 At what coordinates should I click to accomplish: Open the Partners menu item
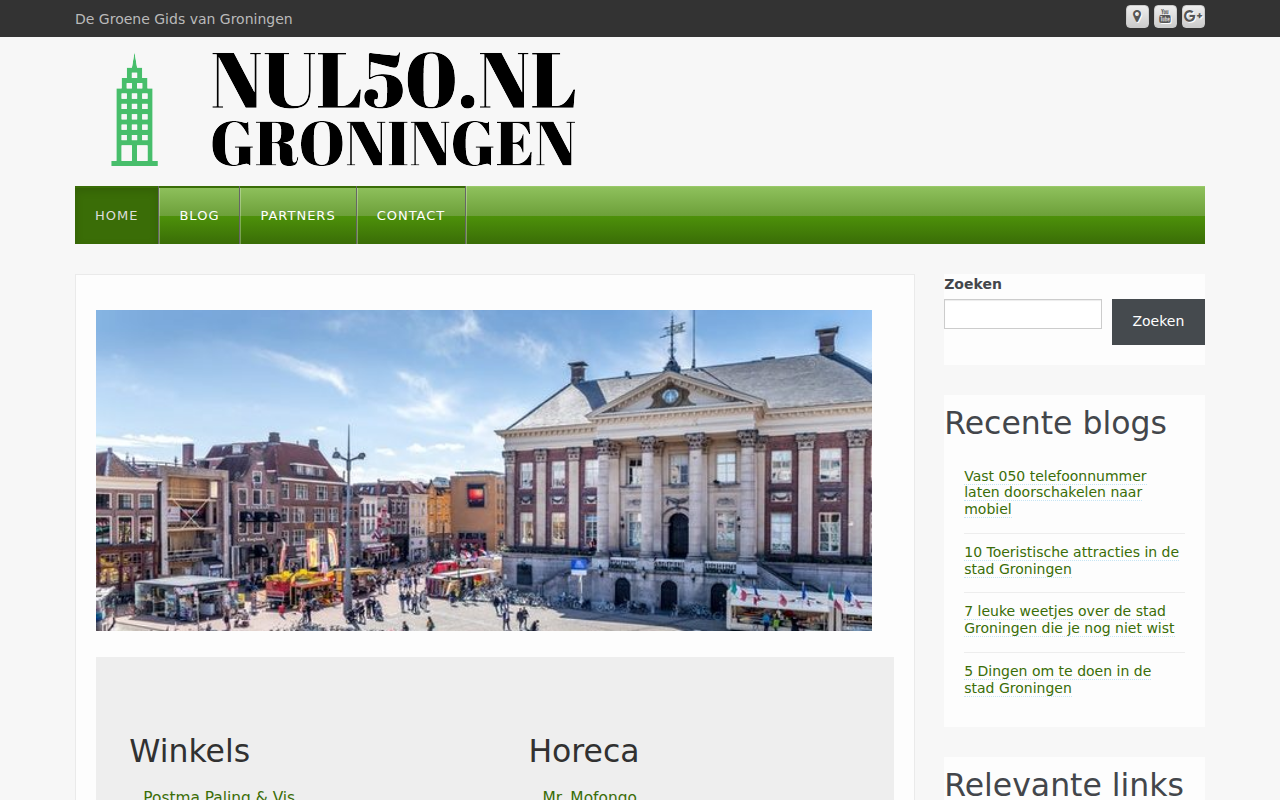(298, 215)
